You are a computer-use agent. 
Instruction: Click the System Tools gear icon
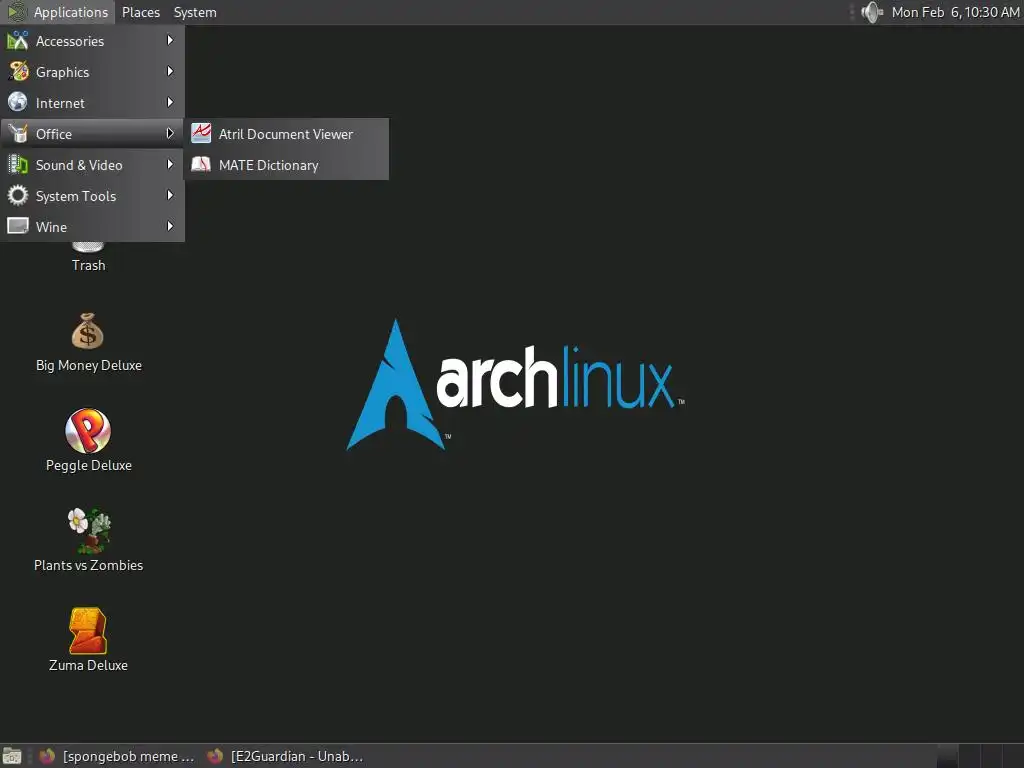18,195
